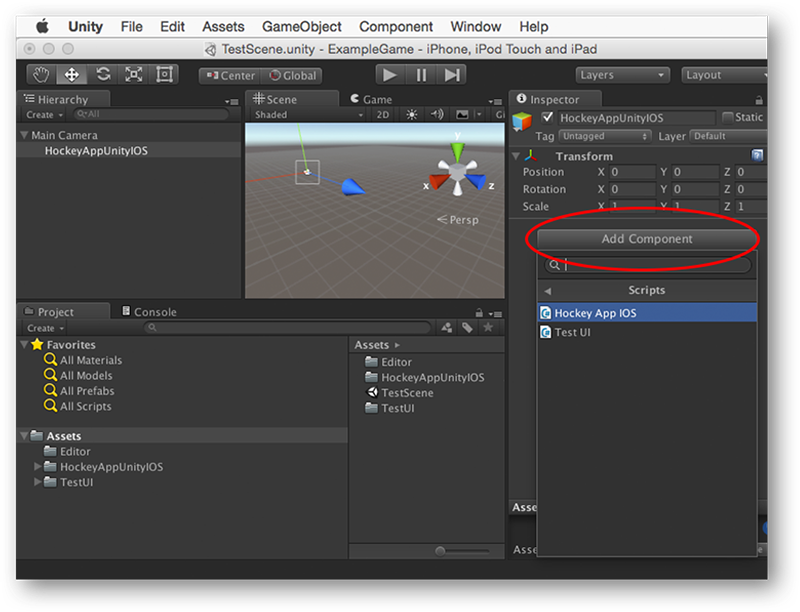Collapse the Transform component

point(516,156)
